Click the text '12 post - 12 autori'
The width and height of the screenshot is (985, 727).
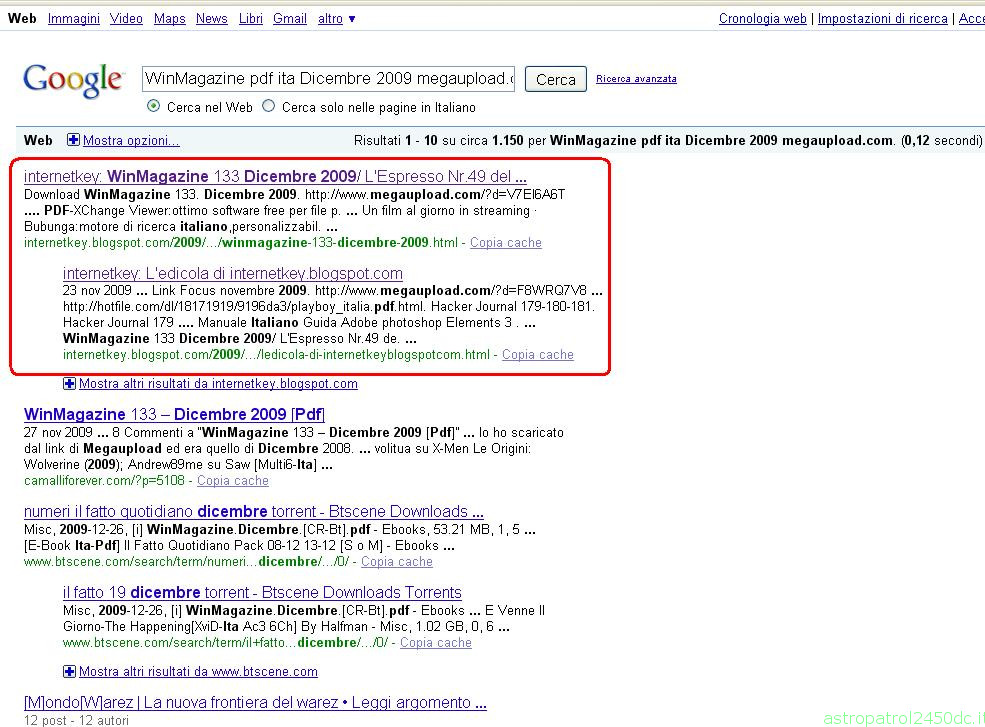coord(76,720)
